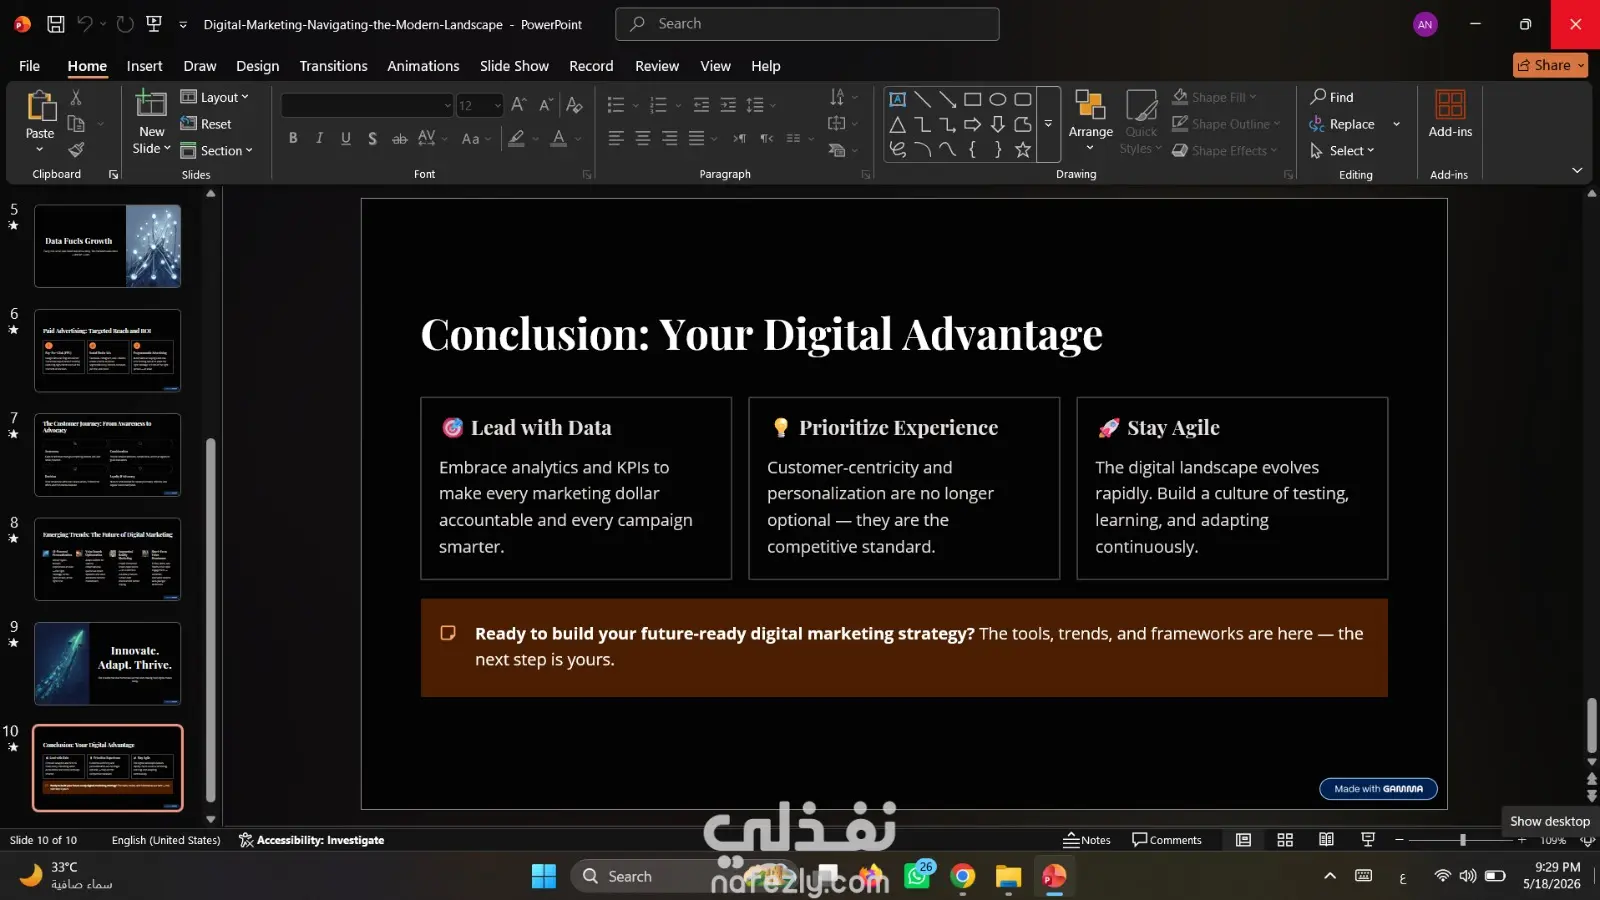This screenshot has height=900, width=1600.
Task: Expand the Section dropdown
Action: pyautogui.click(x=217, y=150)
